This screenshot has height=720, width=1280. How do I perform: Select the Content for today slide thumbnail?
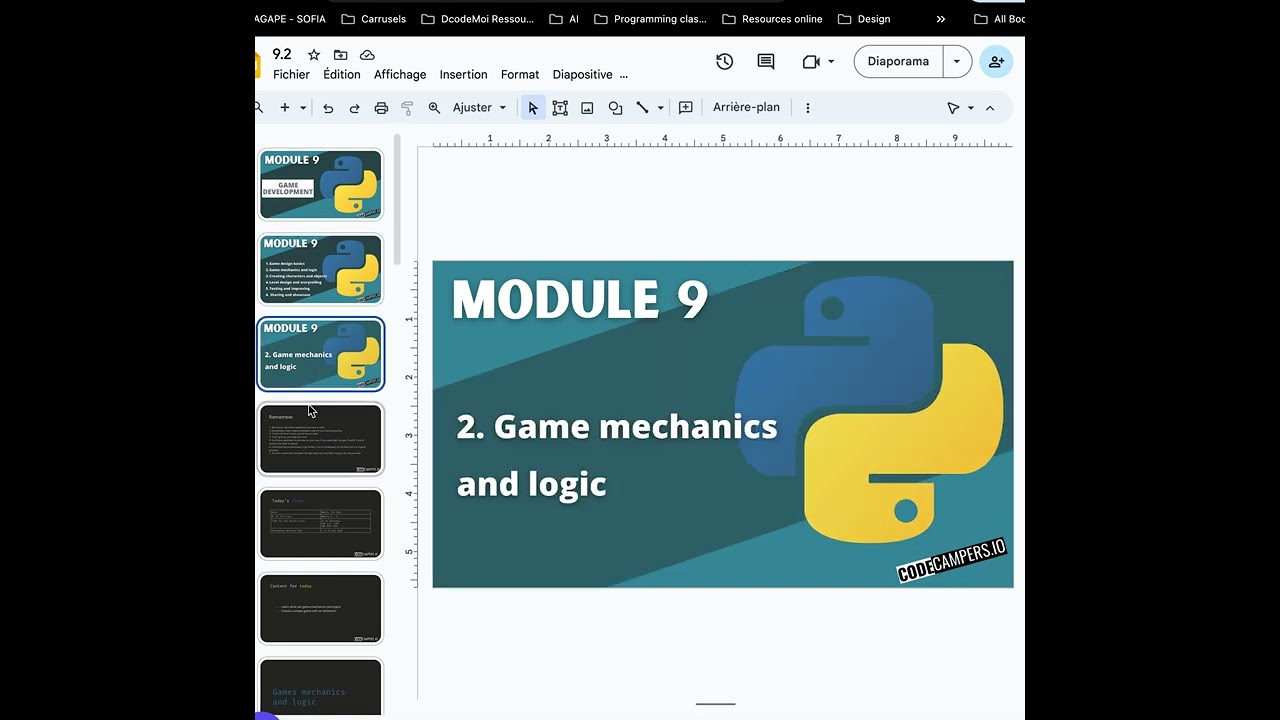[321, 608]
